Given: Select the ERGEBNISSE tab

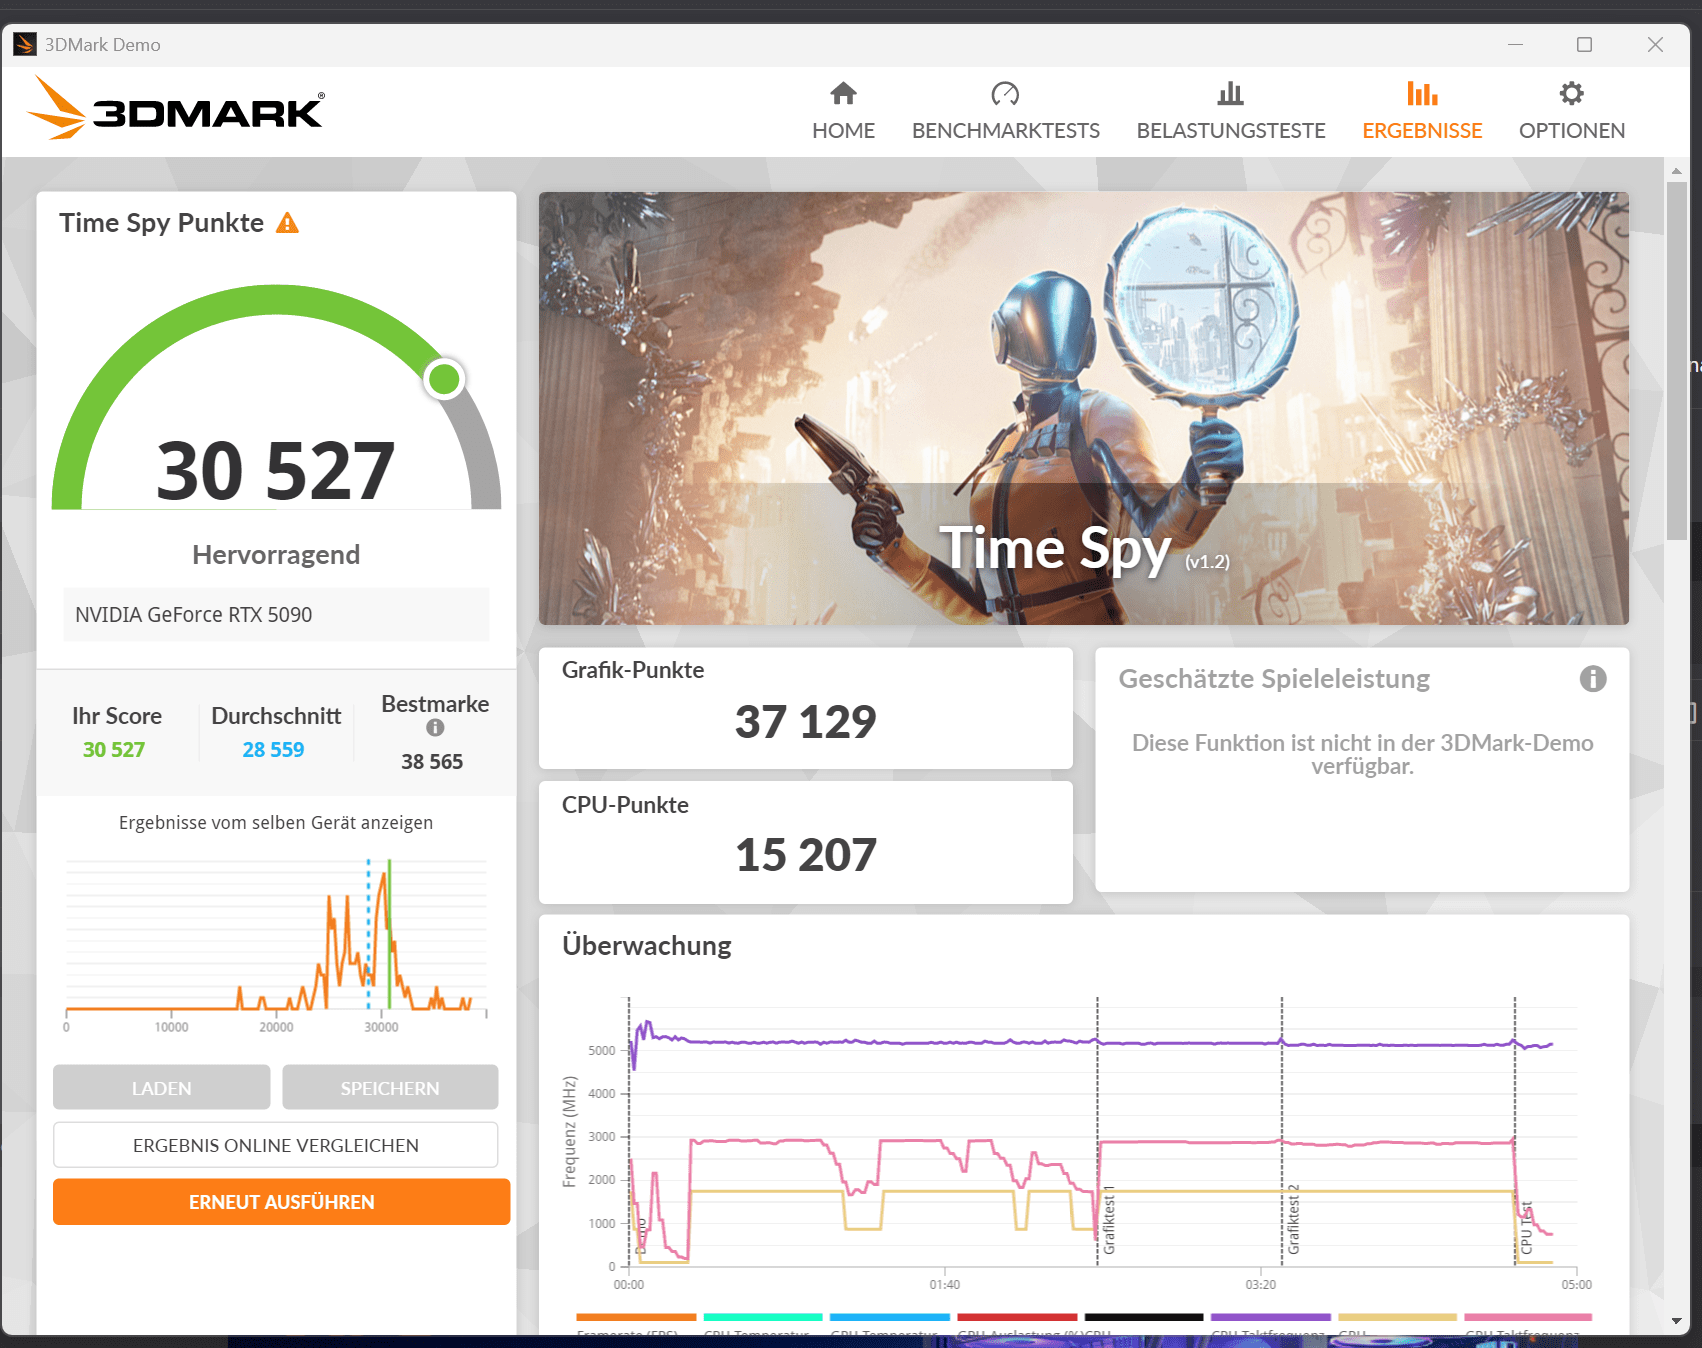Looking at the screenshot, I should pyautogui.click(x=1422, y=111).
